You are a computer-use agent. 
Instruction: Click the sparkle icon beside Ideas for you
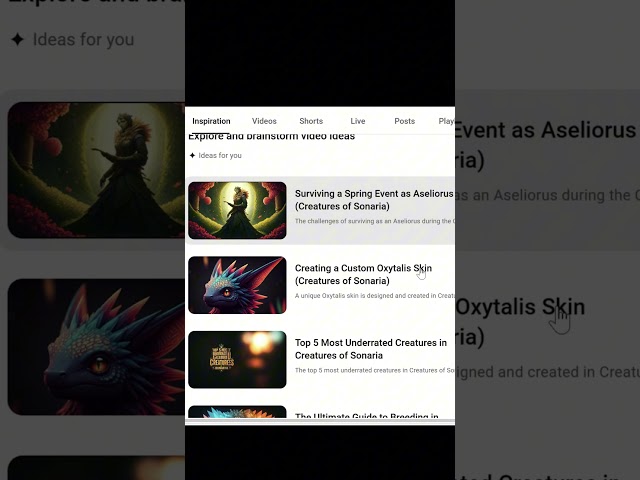[192, 155]
